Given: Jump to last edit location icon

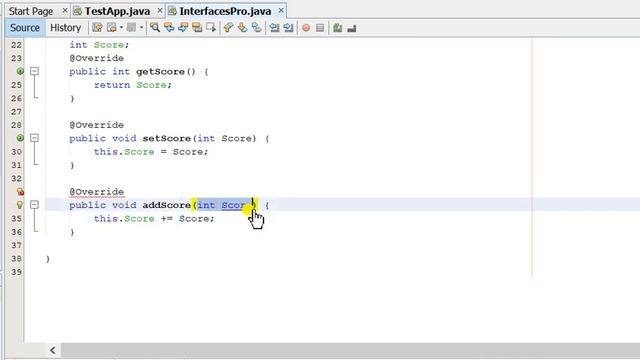Looking at the screenshot, I should (97, 28).
